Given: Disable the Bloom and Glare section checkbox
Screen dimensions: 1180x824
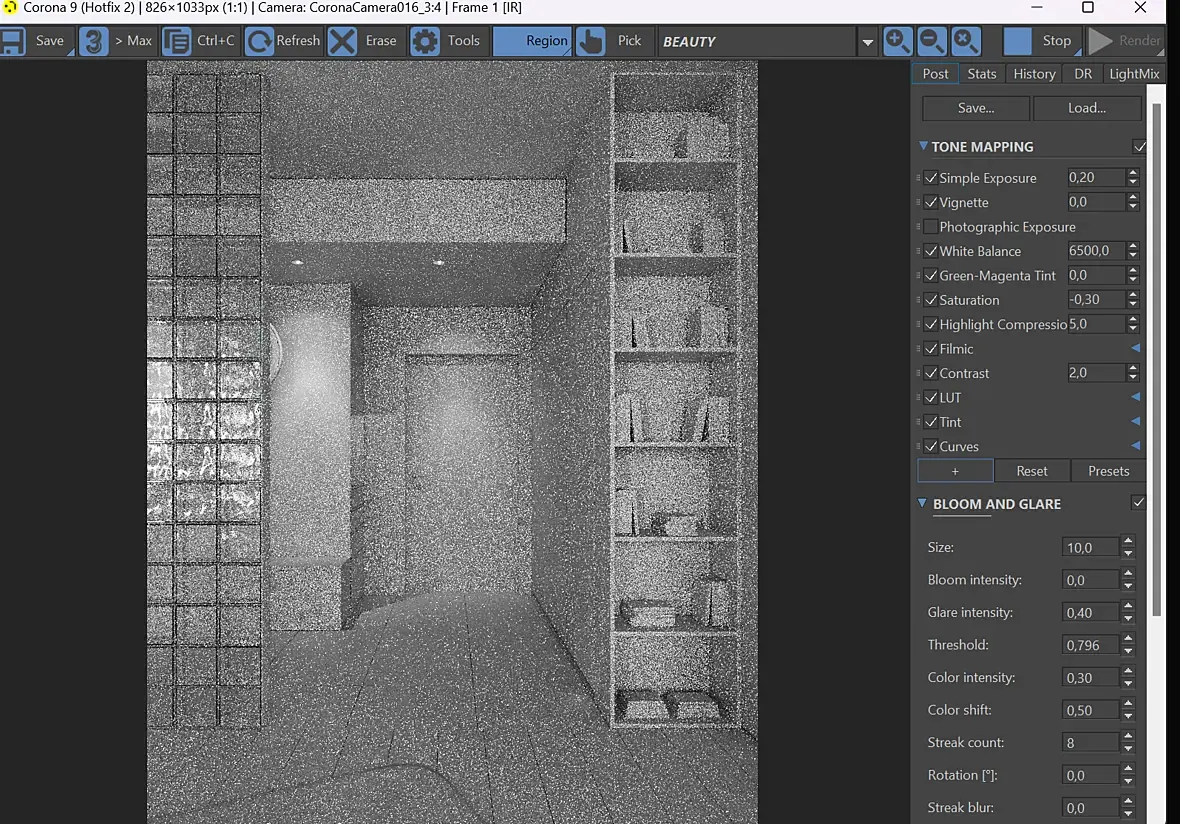Looking at the screenshot, I should (1139, 503).
